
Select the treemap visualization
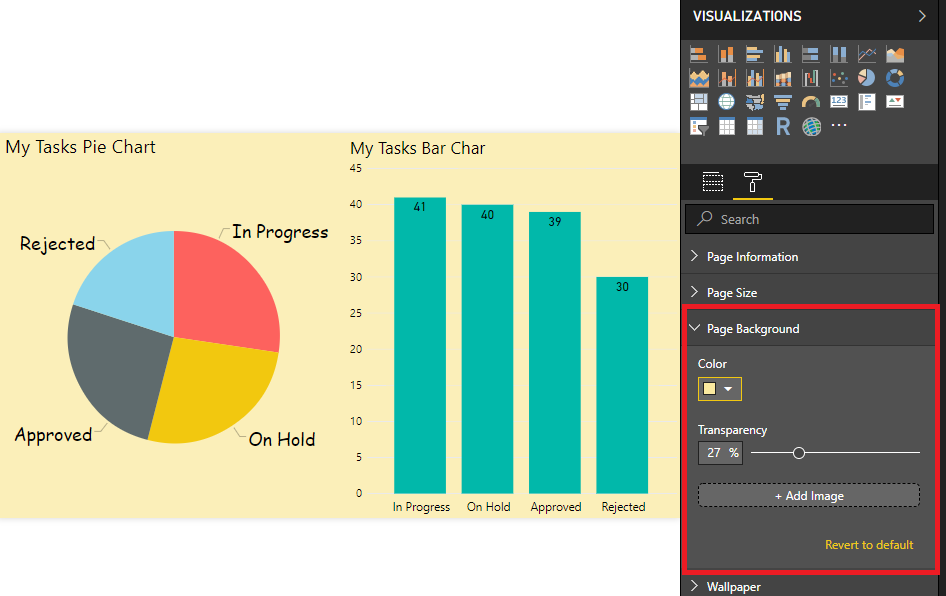tap(698, 101)
